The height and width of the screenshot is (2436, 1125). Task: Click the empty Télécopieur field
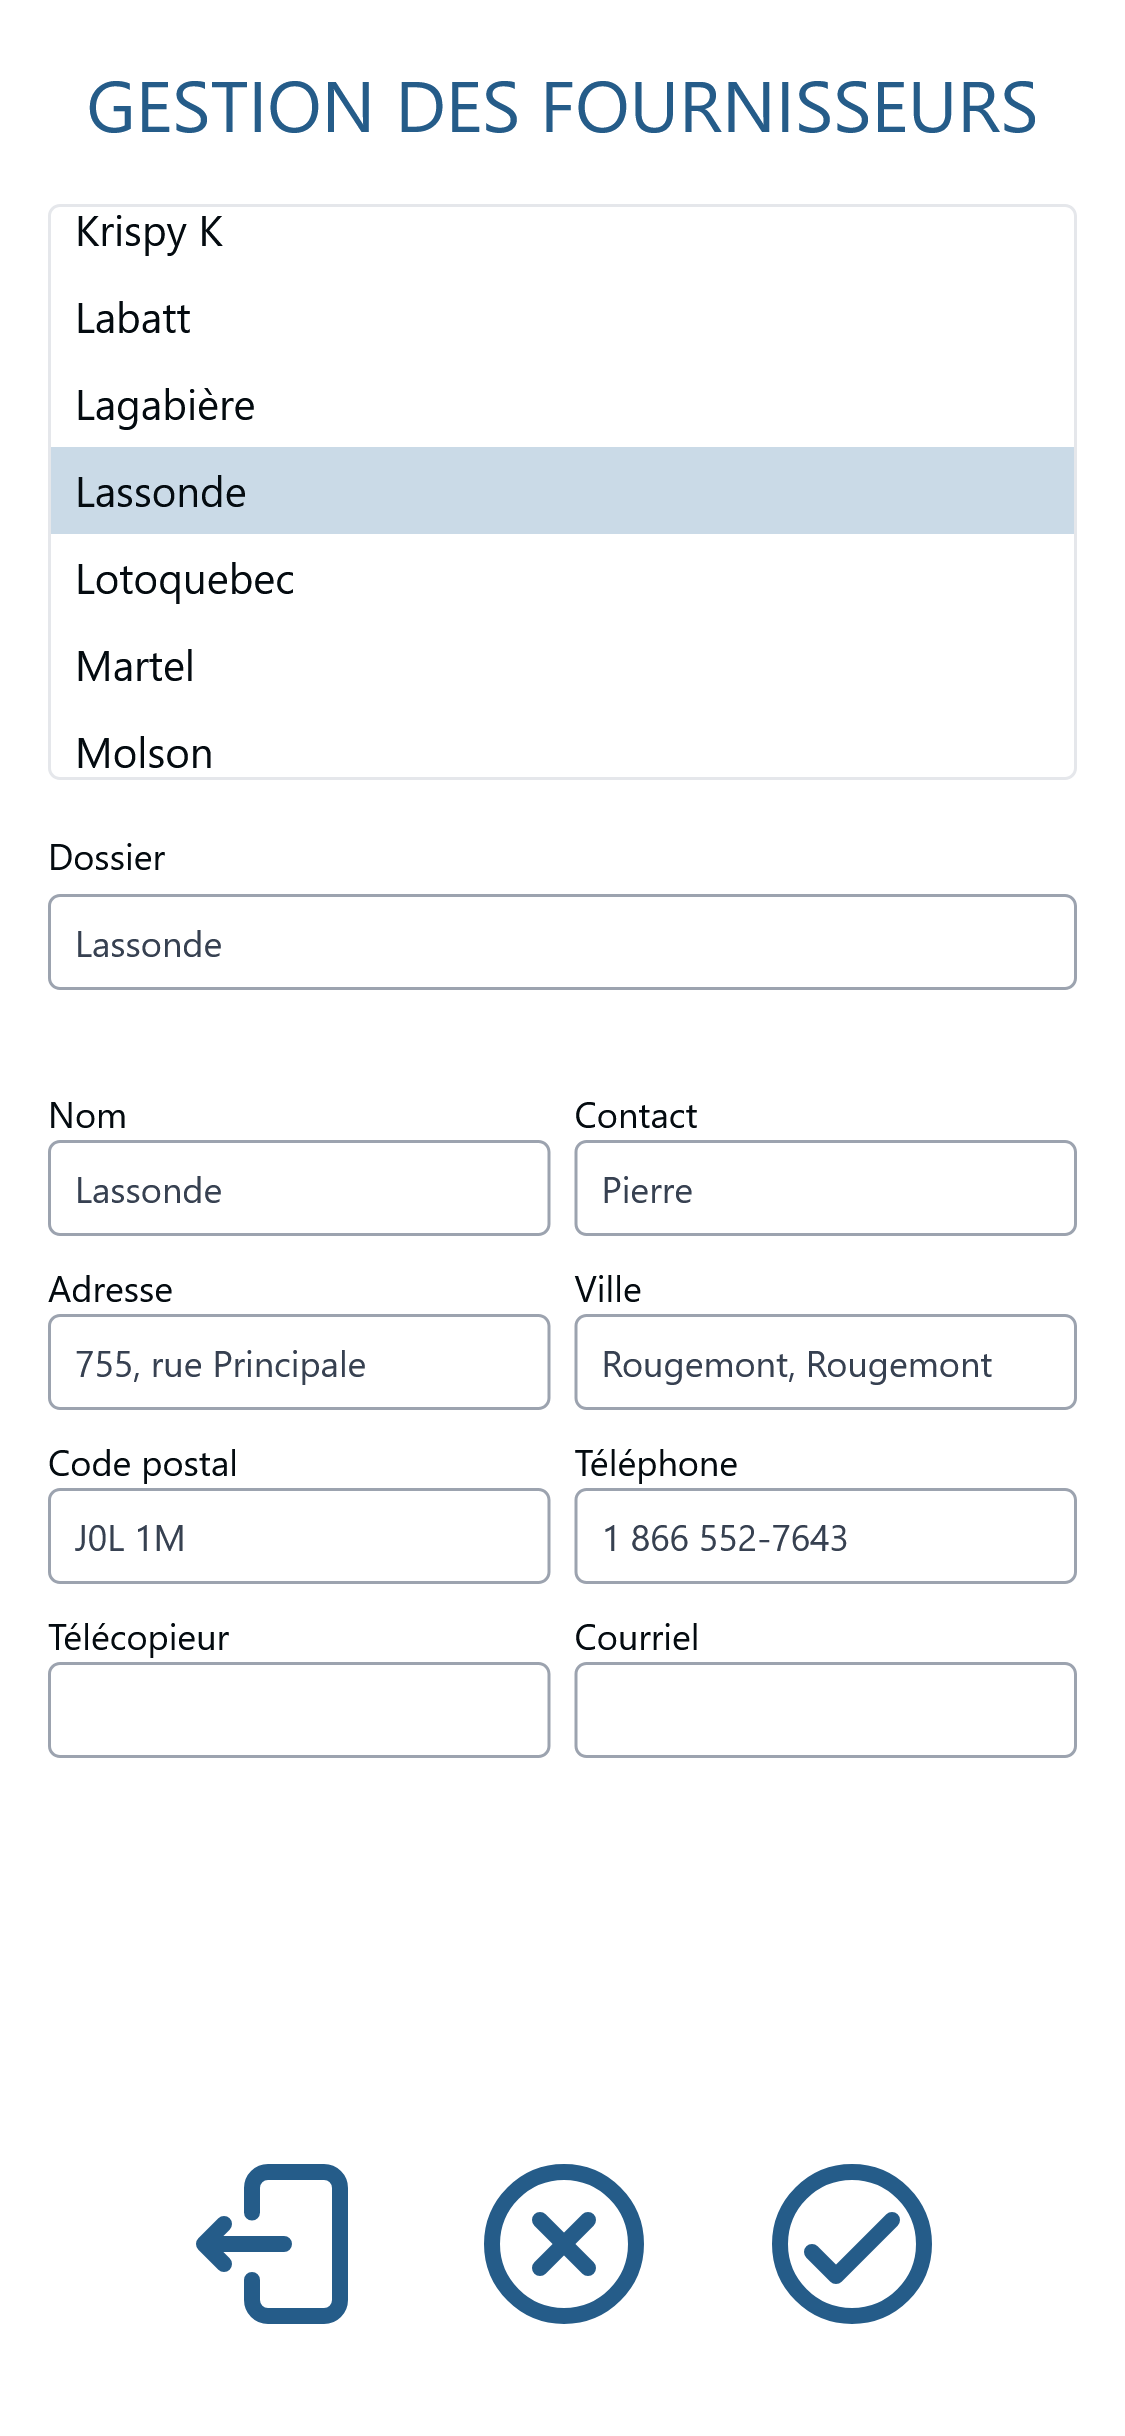coord(299,1710)
